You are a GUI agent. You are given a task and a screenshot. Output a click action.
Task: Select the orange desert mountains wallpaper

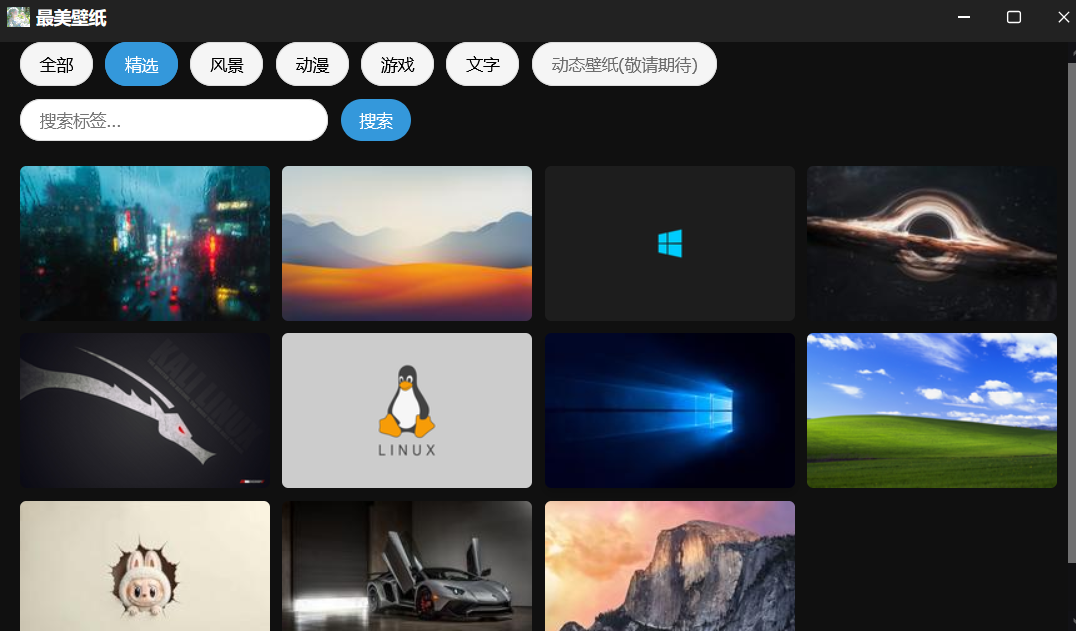(407, 243)
